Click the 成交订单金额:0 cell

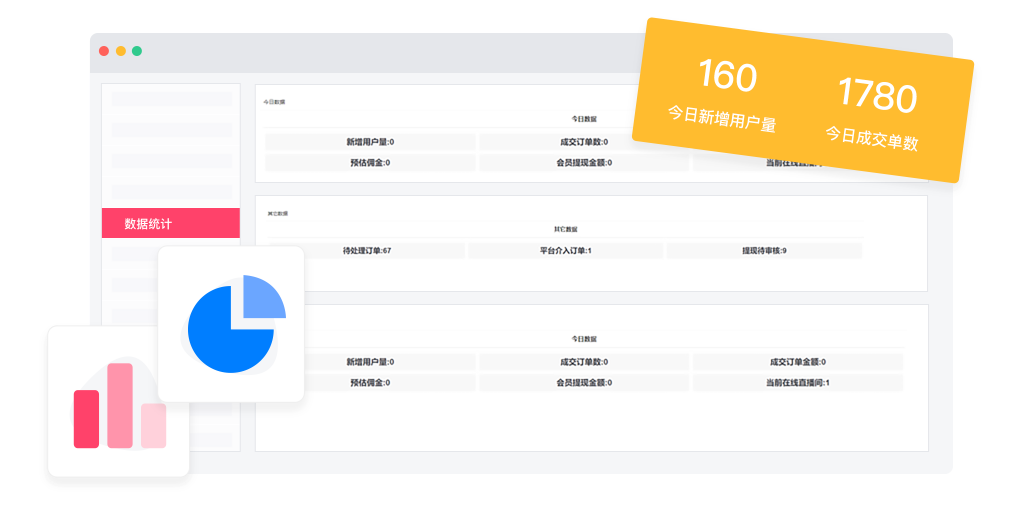pos(797,362)
